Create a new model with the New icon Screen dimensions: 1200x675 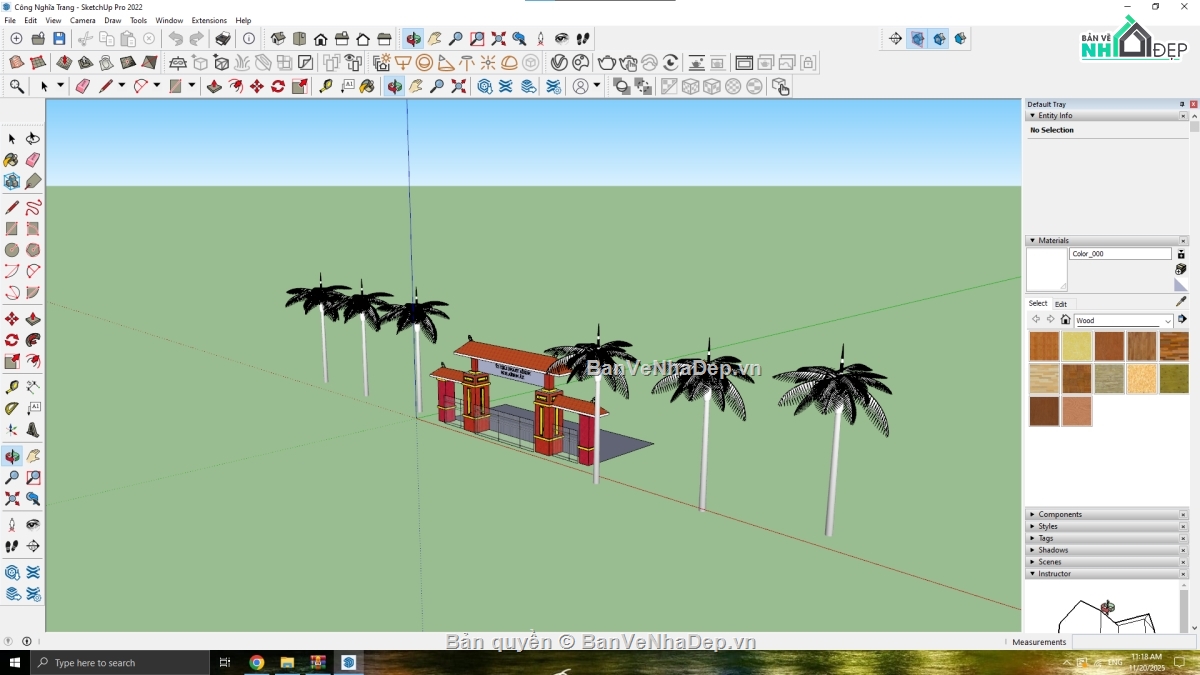coord(16,39)
